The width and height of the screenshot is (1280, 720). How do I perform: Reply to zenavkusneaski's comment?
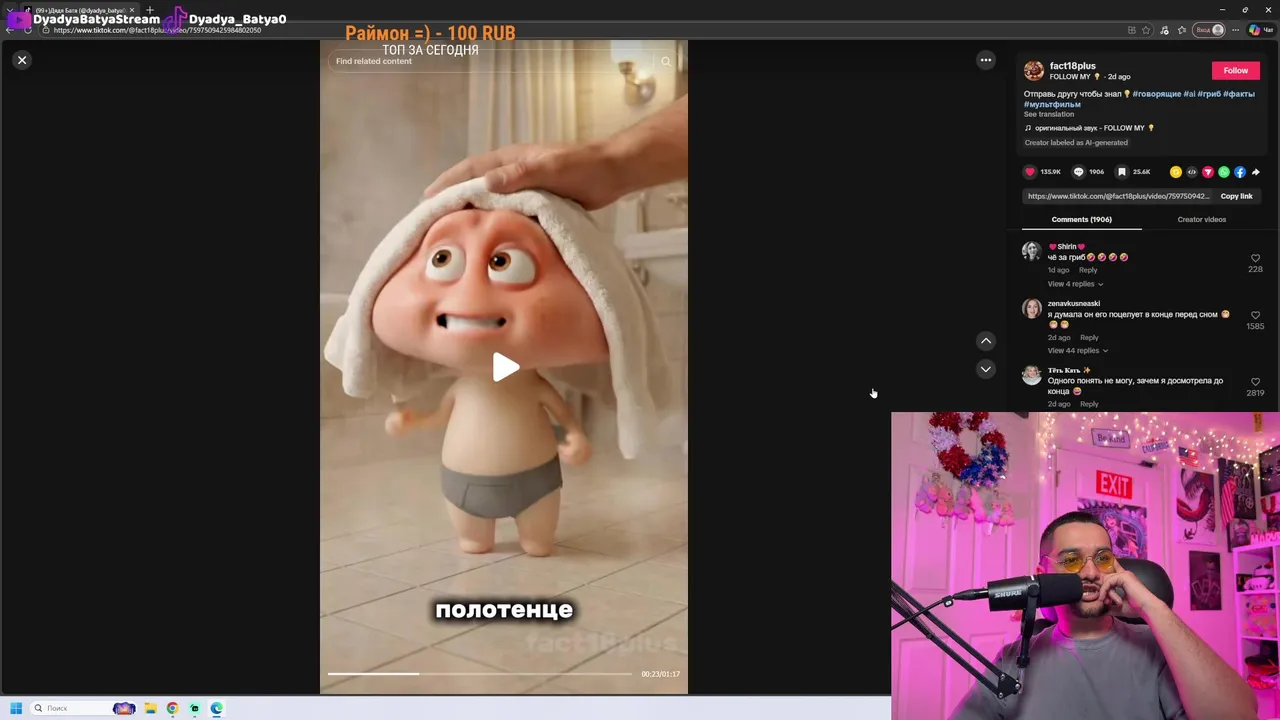pyautogui.click(x=1089, y=337)
